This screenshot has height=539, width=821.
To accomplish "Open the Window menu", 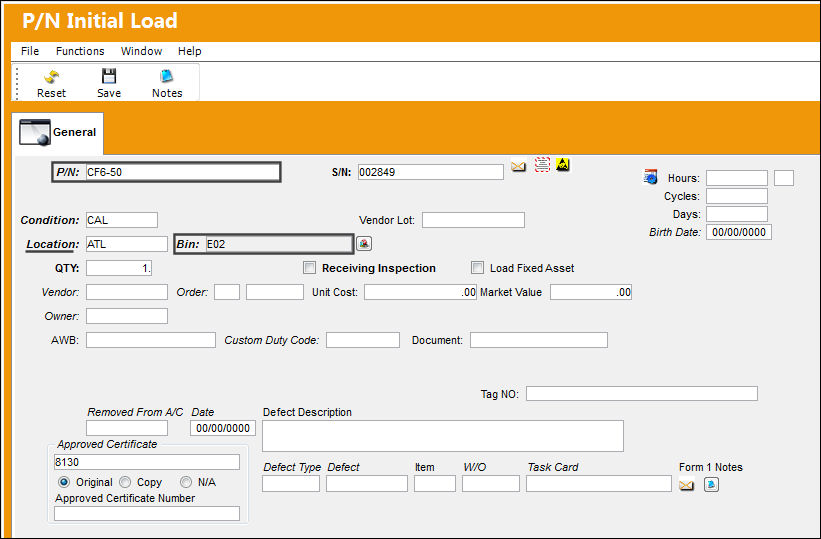I will click(141, 51).
